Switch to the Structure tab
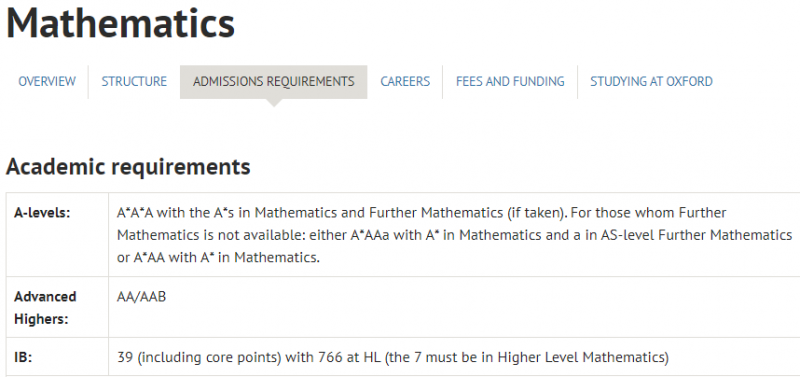 tap(134, 82)
